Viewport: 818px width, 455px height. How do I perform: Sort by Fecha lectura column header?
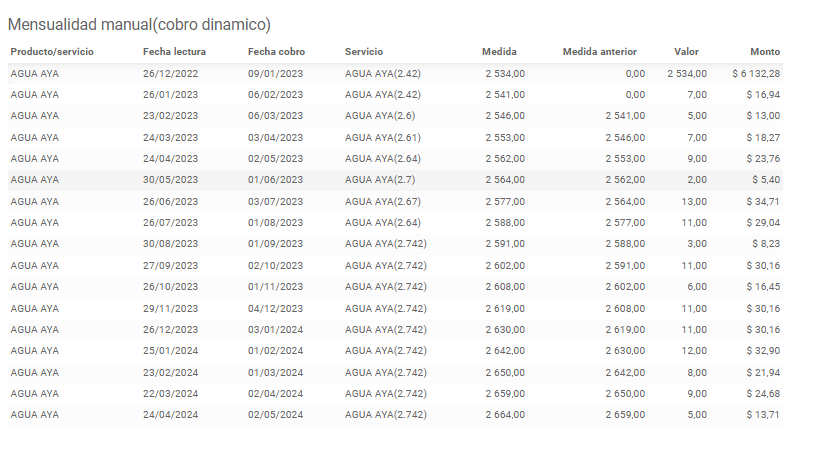point(174,52)
